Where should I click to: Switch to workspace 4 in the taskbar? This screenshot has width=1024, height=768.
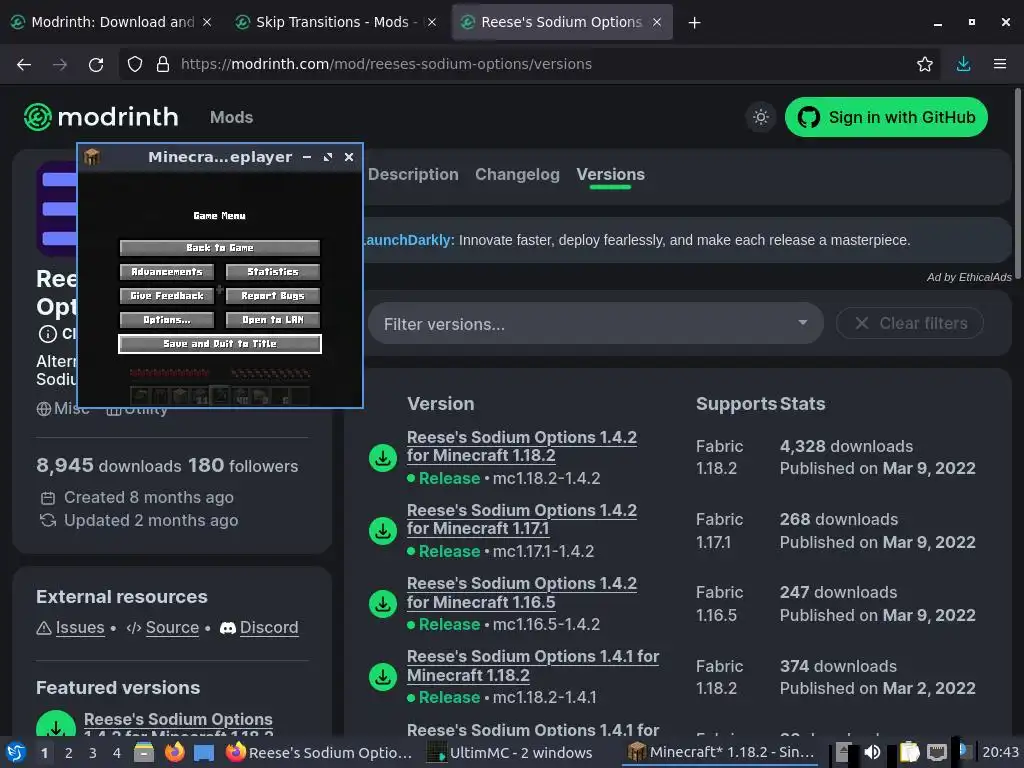(x=116, y=753)
